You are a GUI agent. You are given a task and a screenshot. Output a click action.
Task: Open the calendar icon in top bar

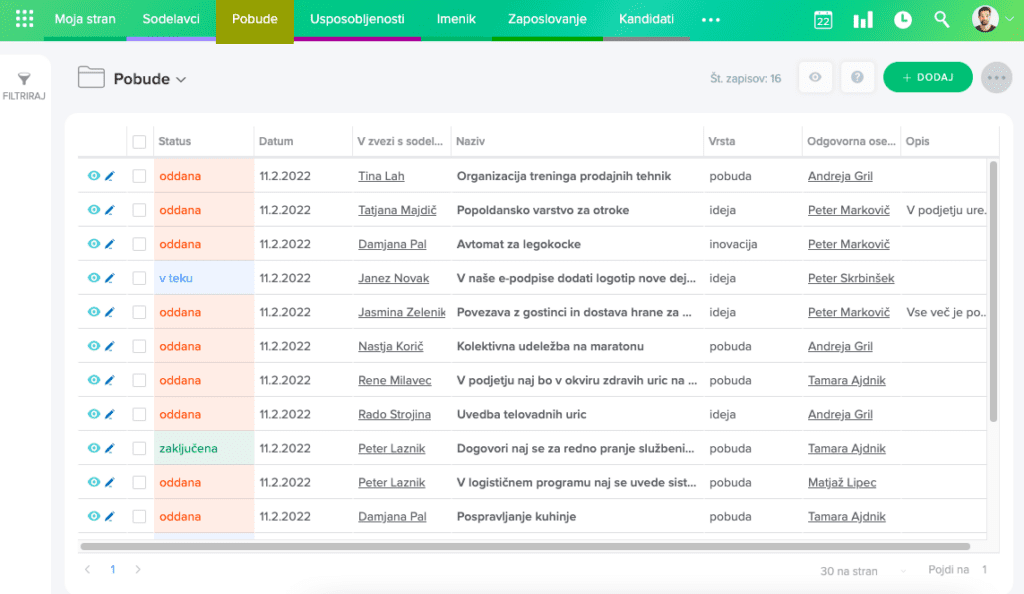(x=823, y=20)
